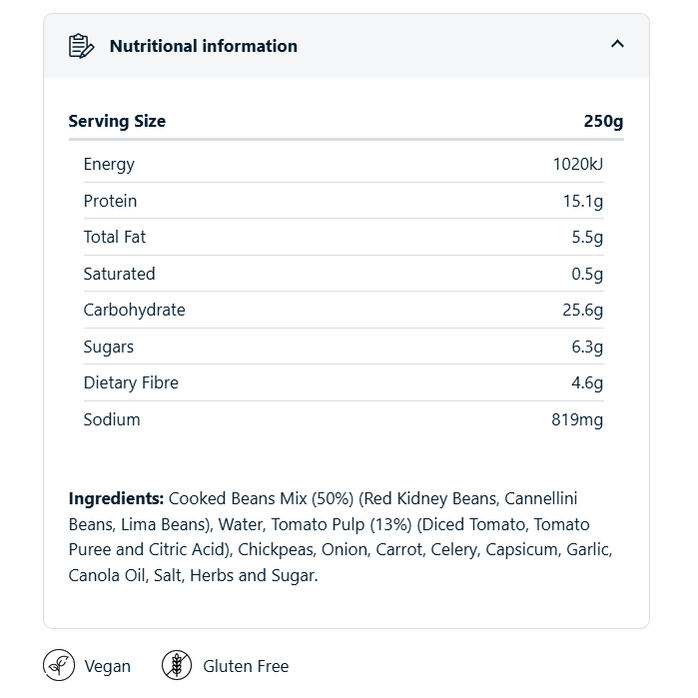This screenshot has width=698, height=698.
Task: Collapse the Nutritional information section chevron
Action: (617, 44)
